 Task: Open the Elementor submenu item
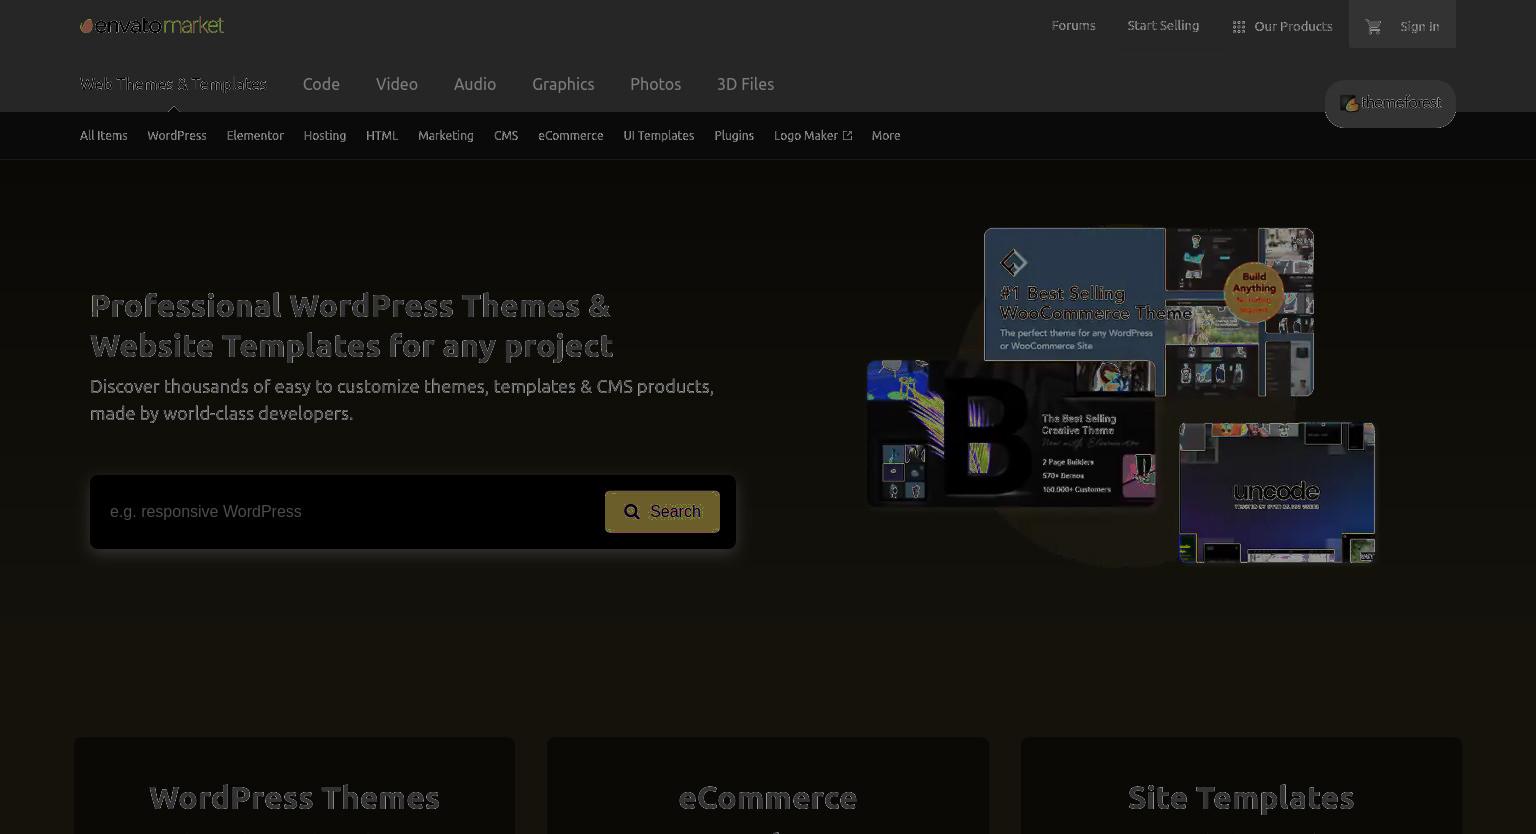255,136
